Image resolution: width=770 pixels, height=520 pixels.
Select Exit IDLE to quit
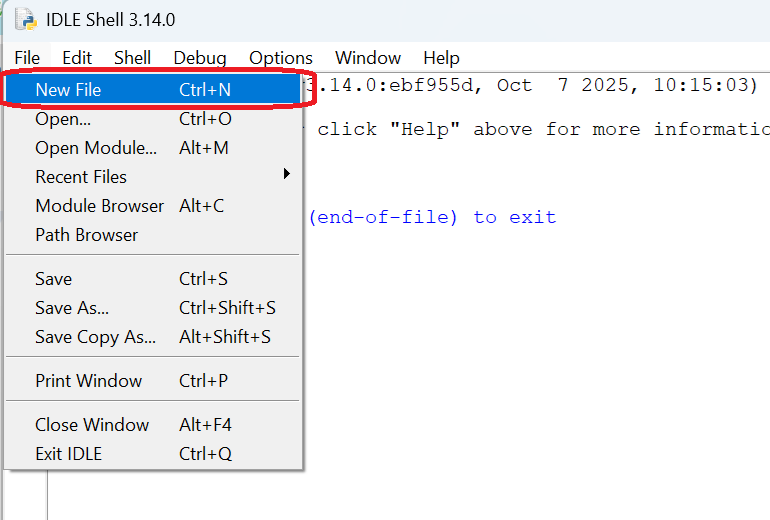68,454
